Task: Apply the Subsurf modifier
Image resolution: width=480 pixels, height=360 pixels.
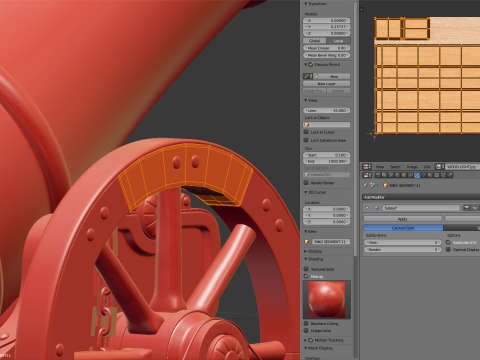Action: tap(403, 219)
